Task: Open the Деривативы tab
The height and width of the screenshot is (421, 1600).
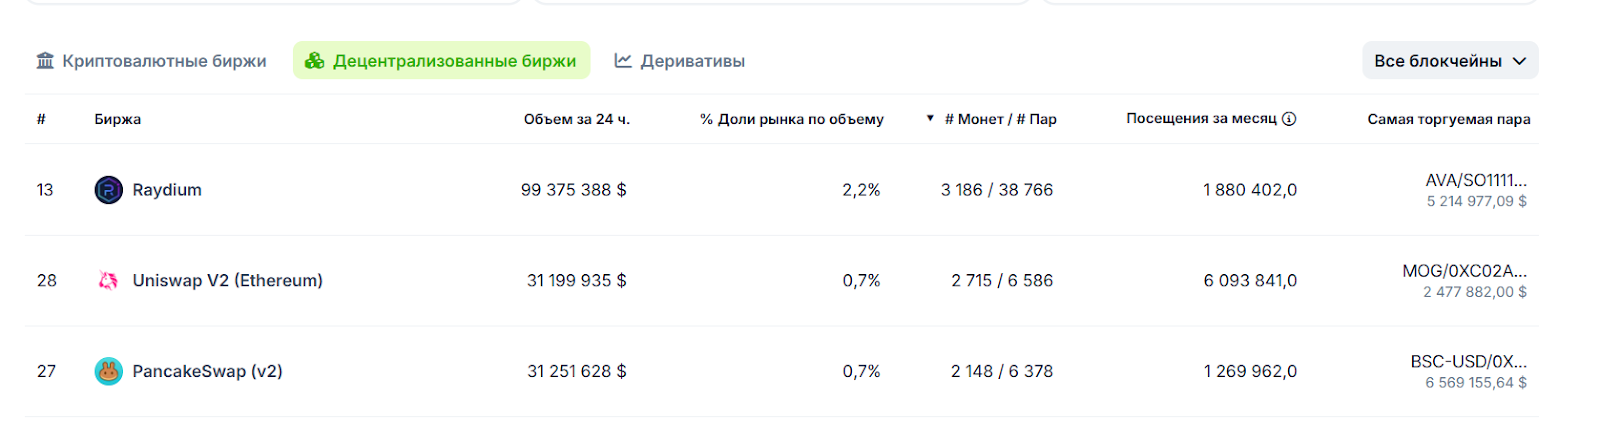Action: [x=680, y=61]
